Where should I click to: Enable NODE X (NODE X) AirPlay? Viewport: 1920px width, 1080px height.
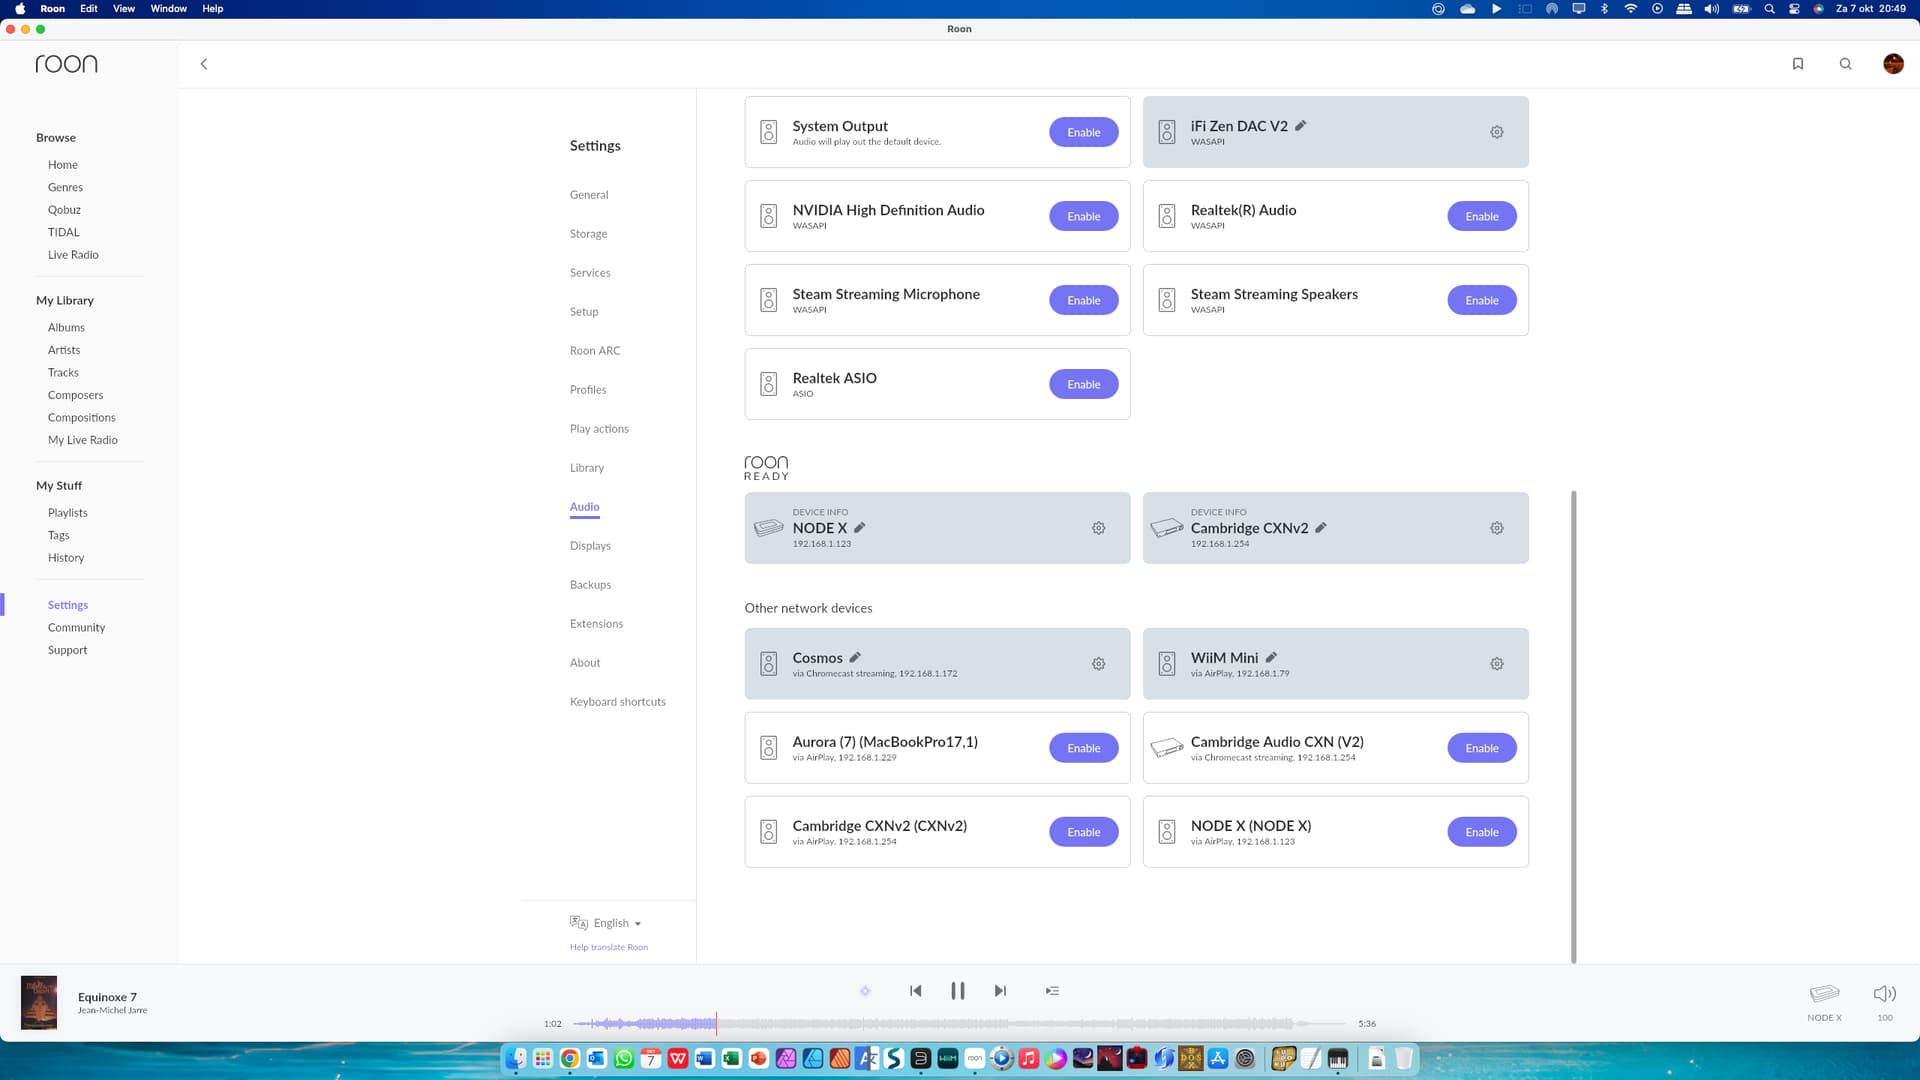tap(1481, 832)
